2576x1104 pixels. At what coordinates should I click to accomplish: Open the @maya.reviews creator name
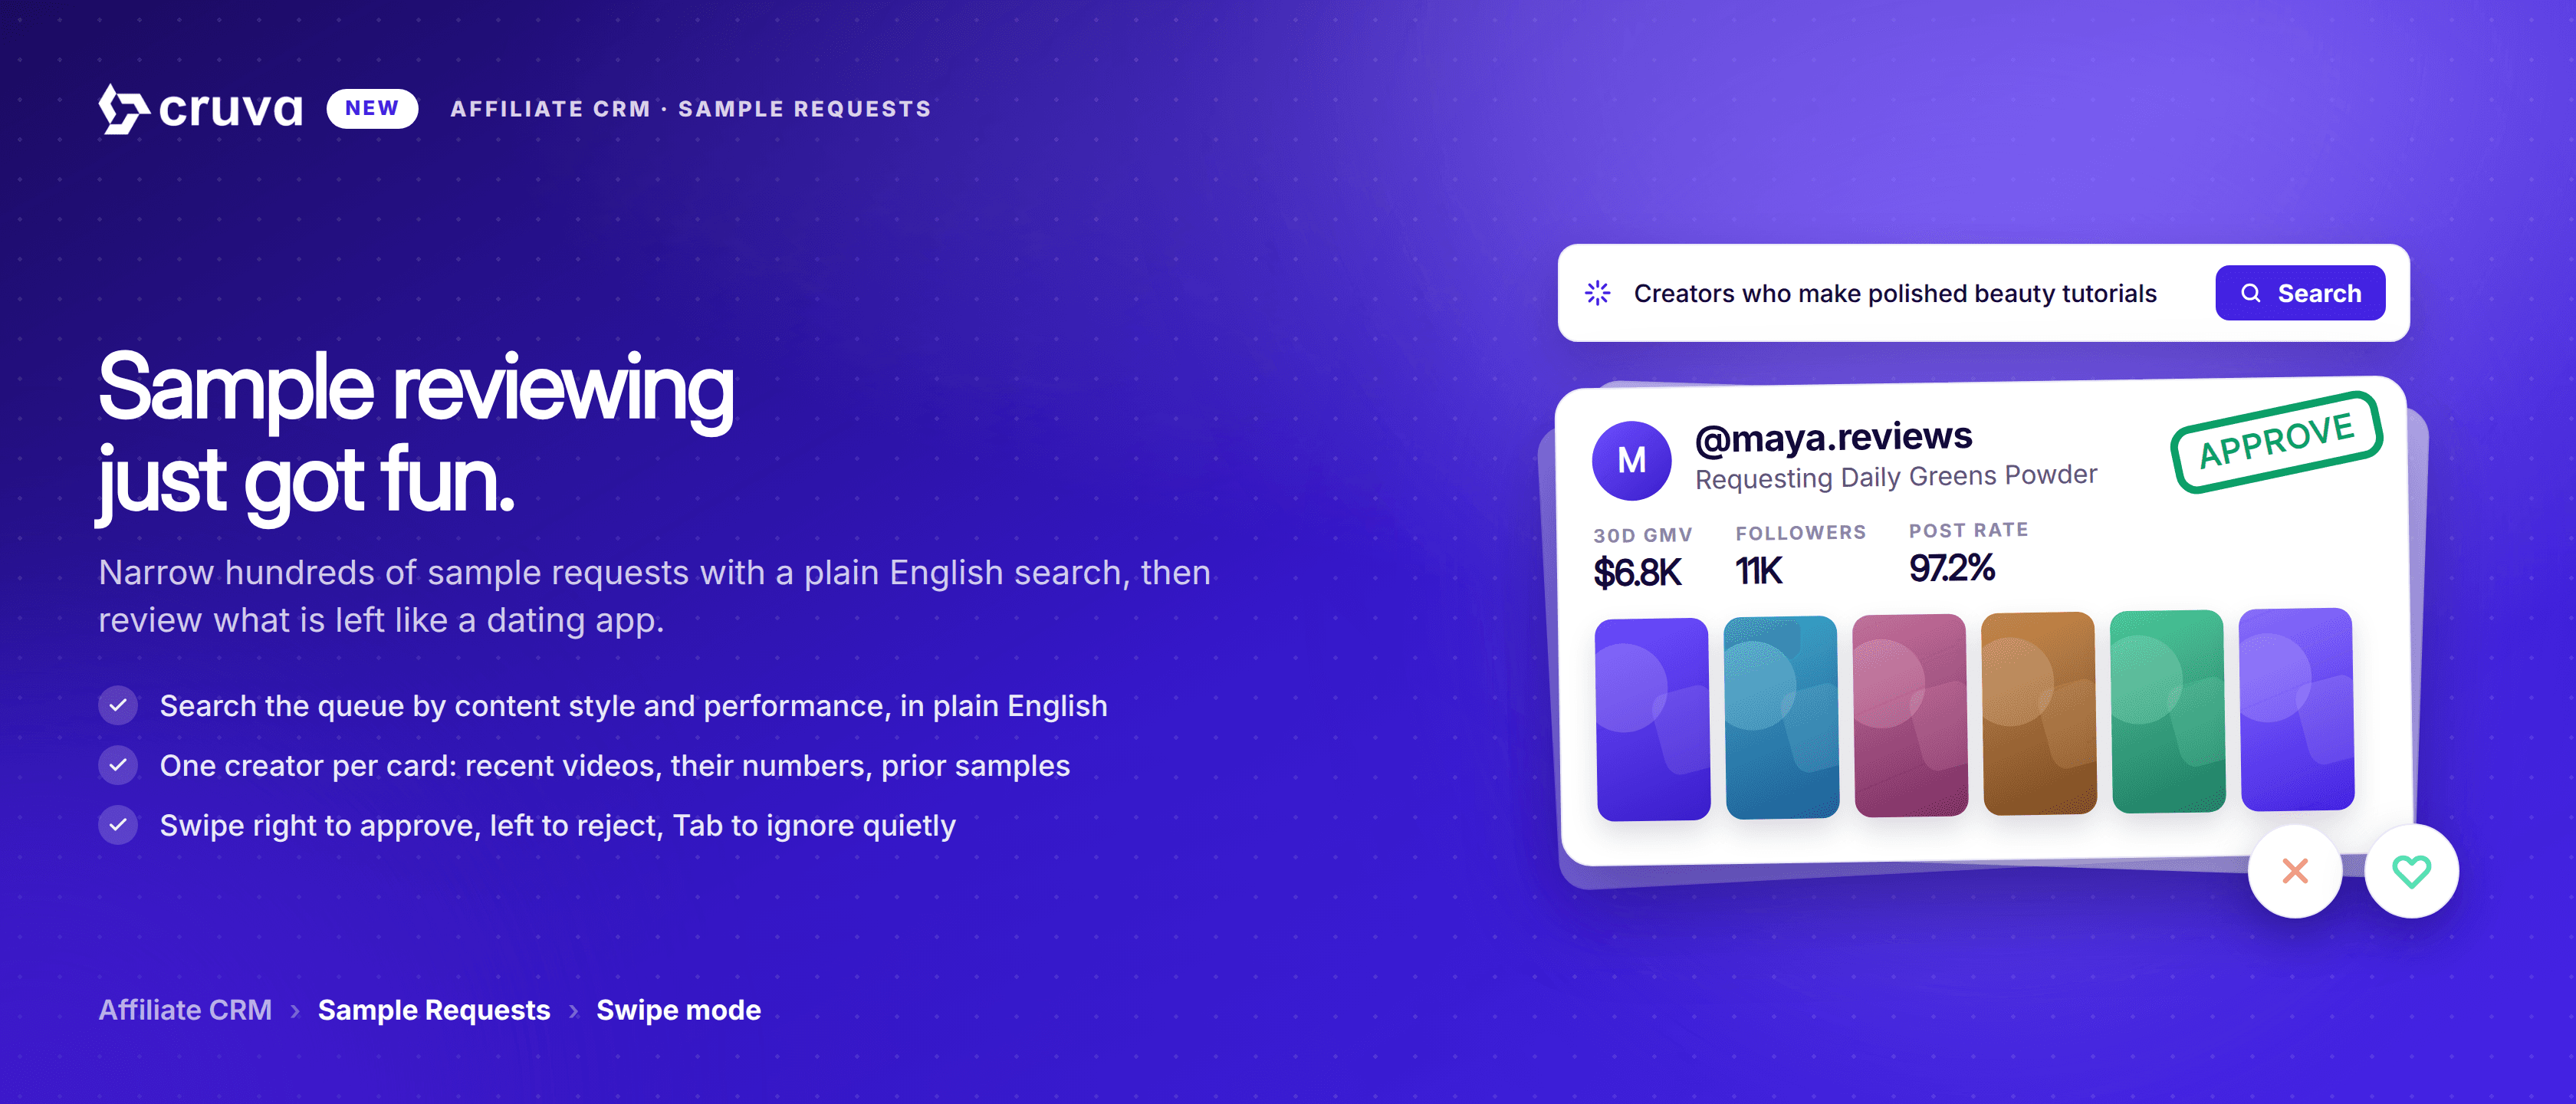click(x=1833, y=437)
